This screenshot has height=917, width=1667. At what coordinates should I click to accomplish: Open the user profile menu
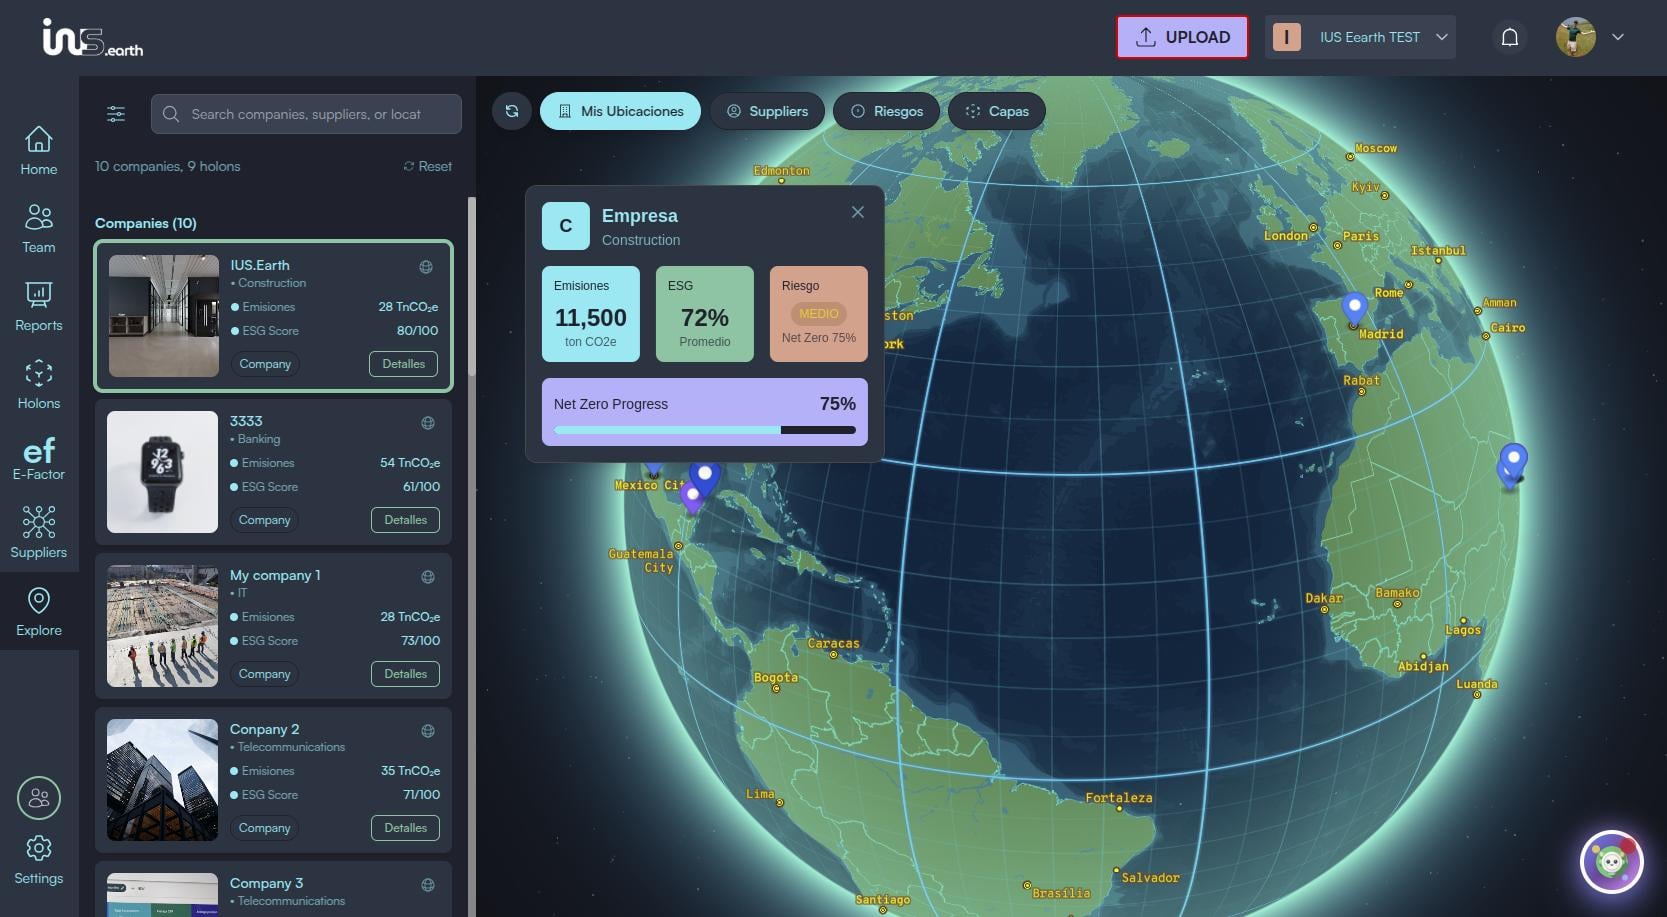tap(1590, 37)
